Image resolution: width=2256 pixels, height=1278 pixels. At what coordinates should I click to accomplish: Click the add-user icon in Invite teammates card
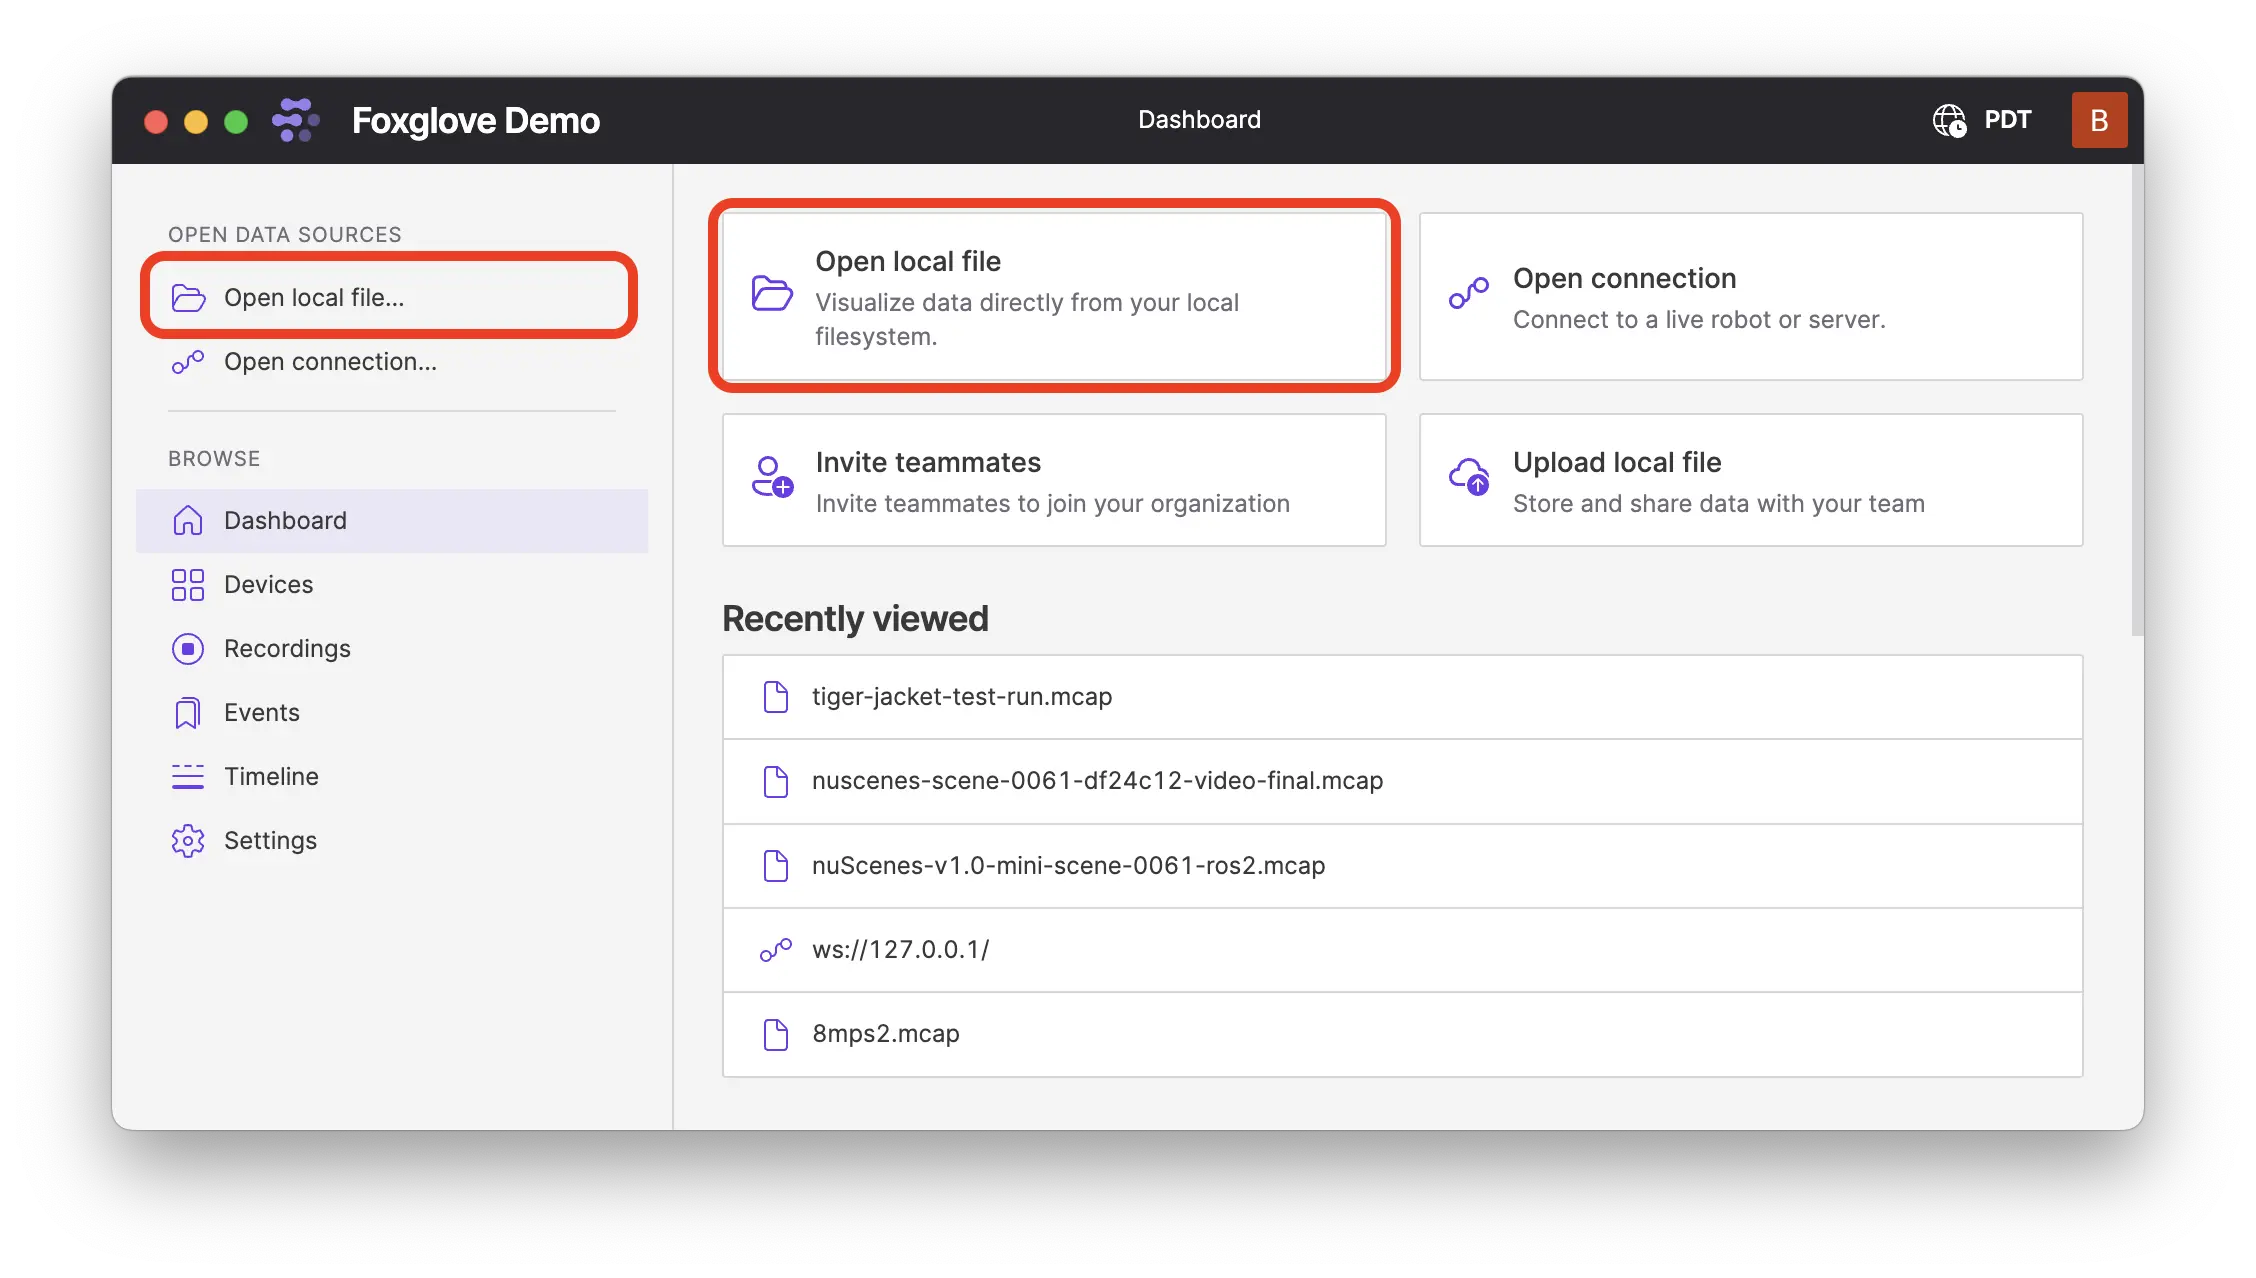pyautogui.click(x=772, y=477)
